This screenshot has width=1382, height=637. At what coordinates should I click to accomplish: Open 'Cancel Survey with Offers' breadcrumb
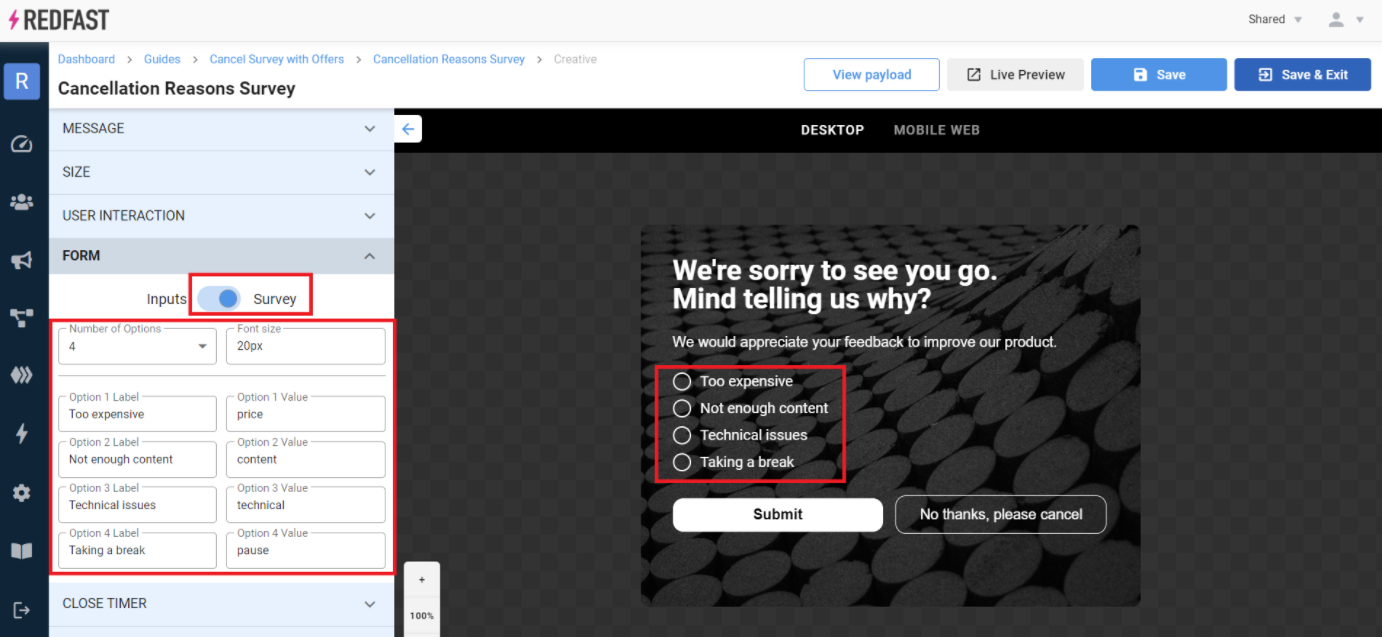point(277,59)
